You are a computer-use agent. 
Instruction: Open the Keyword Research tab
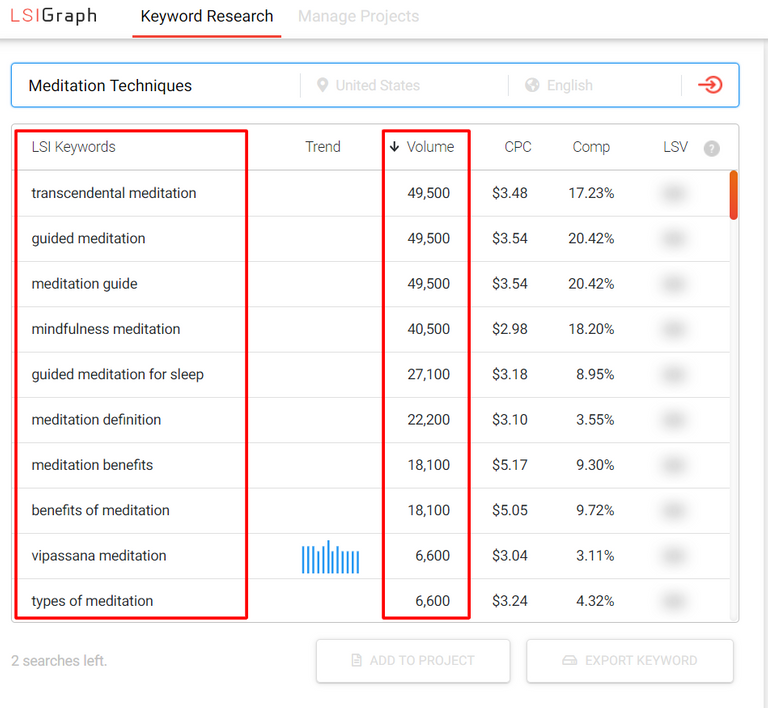(207, 17)
